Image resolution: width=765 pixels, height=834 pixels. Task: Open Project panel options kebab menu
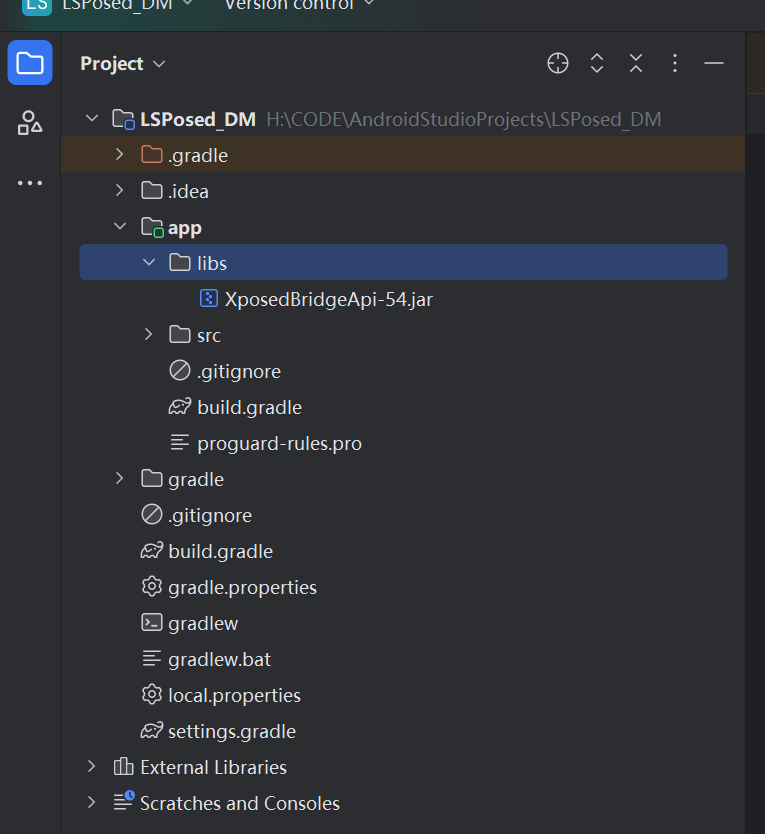pos(675,63)
